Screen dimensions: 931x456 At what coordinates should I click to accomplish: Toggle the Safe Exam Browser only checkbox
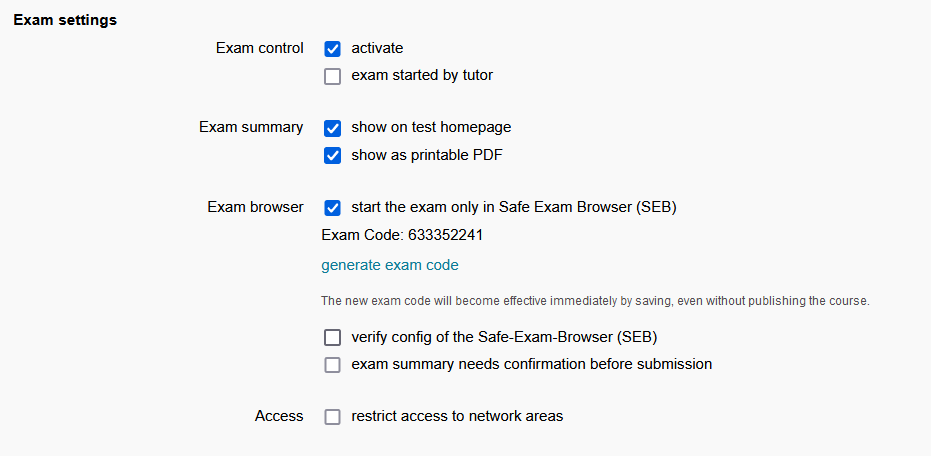click(333, 208)
